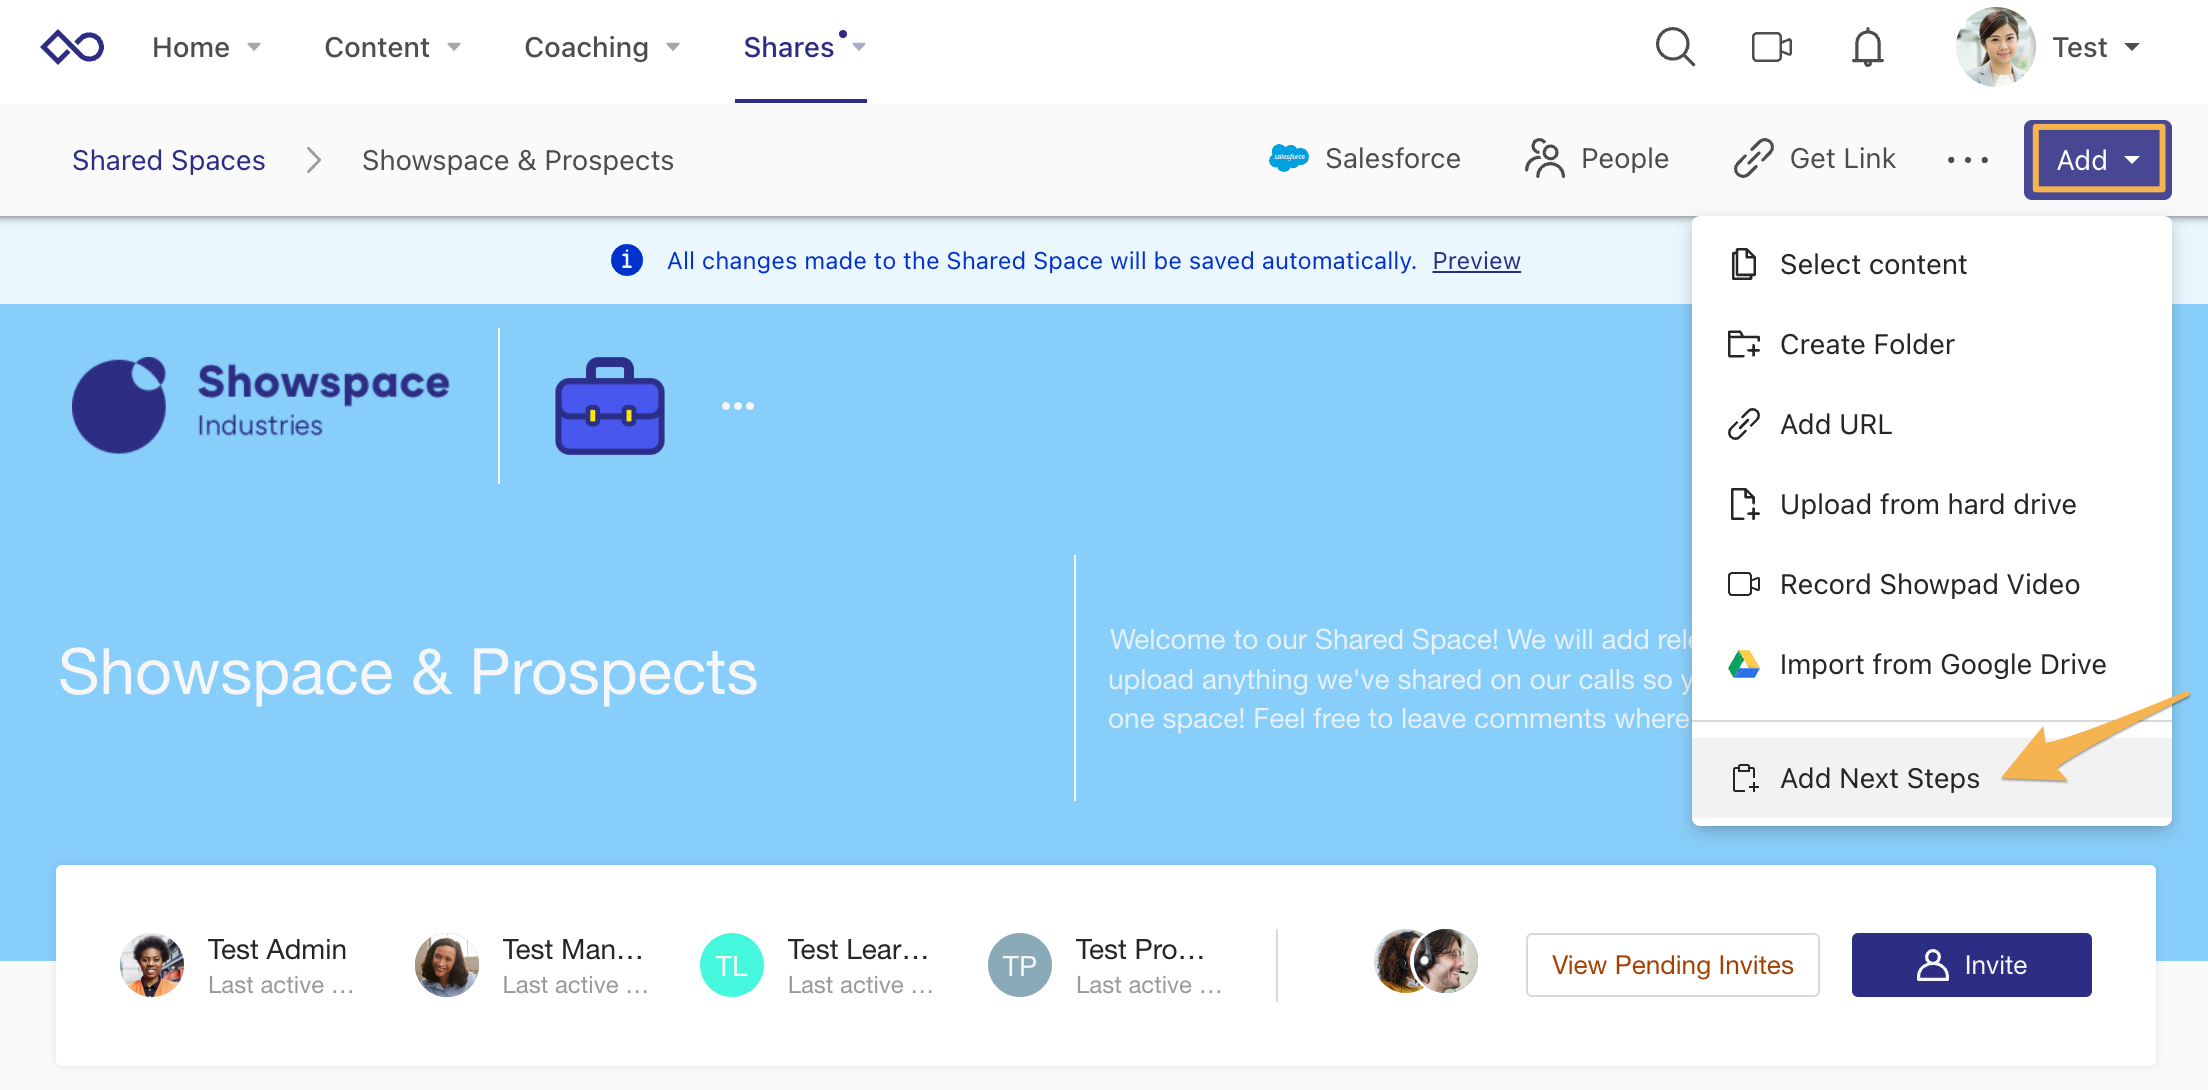
Task: Go to the Home menu
Action: coord(190,47)
